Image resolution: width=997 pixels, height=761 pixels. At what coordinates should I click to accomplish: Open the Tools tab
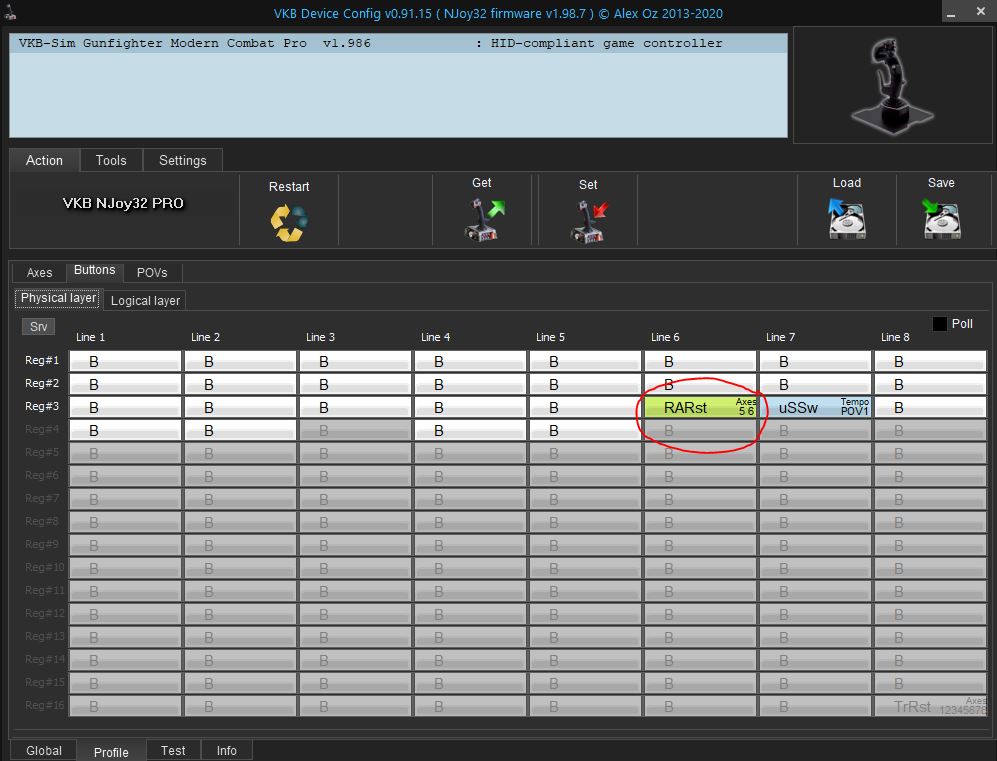coord(111,160)
